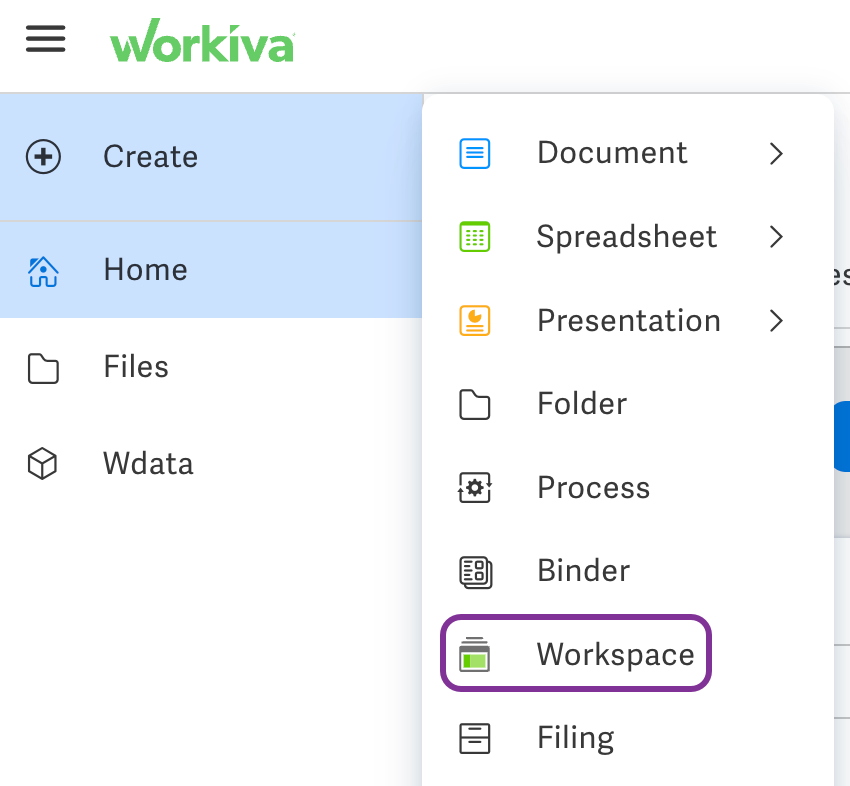Select Workspace from the Create menu
The width and height of the screenshot is (850, 786).
pos(614,655)
